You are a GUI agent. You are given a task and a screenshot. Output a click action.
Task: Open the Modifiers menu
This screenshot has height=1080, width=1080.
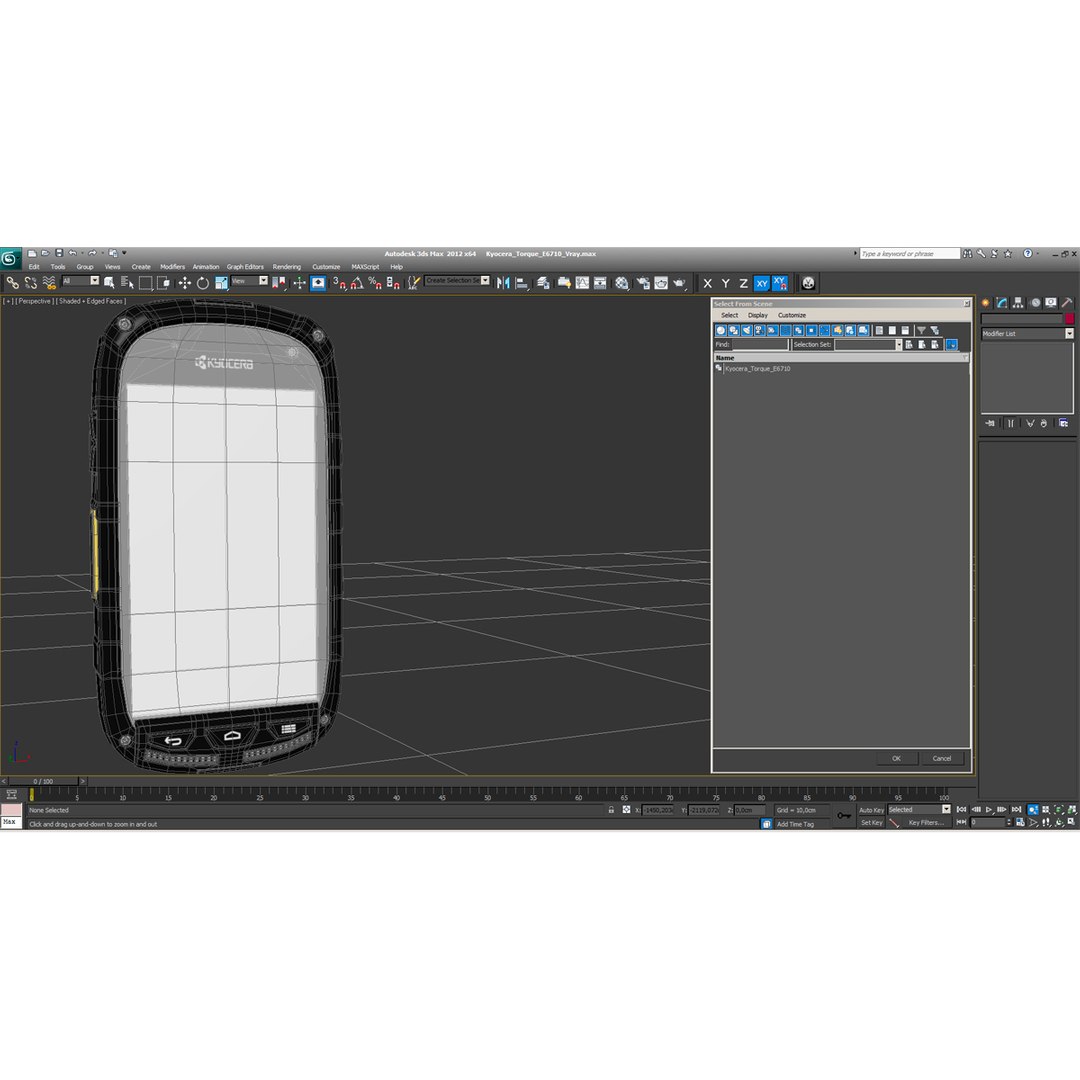(x=172, y=267)
